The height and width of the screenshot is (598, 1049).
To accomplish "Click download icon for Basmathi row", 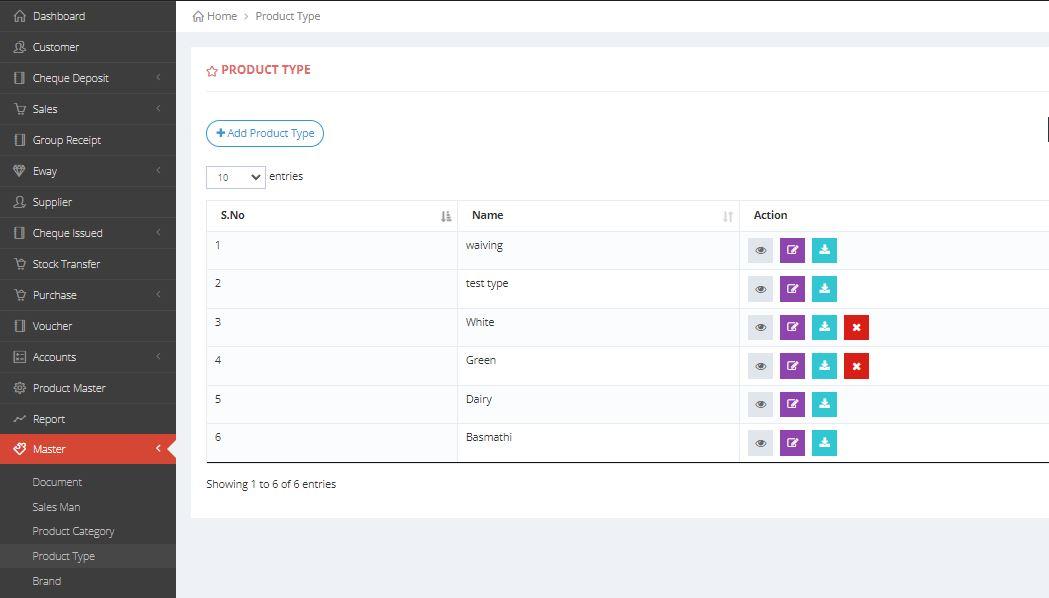I will tap(824, 443).
